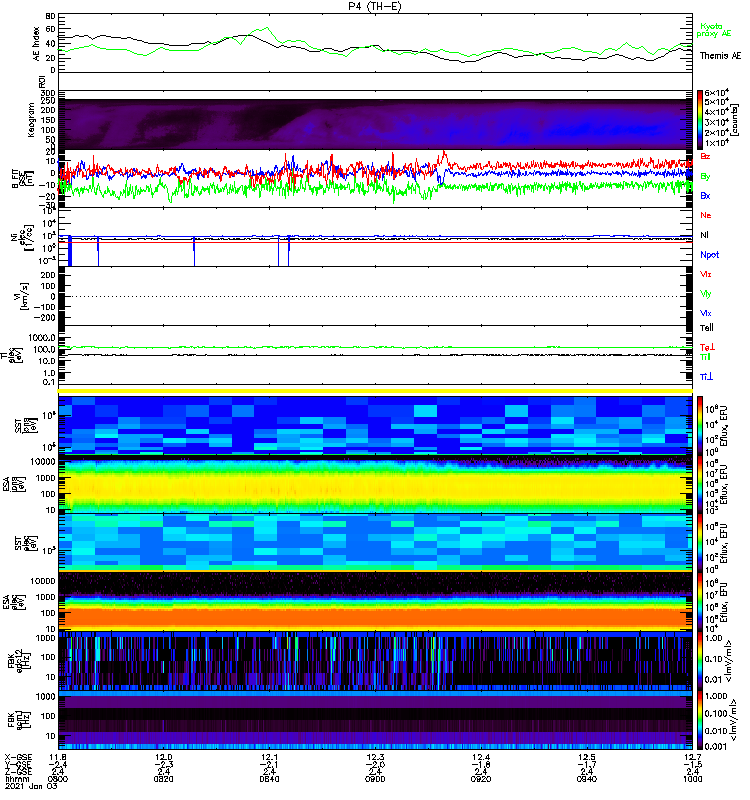Click inside the AE Index line plot panel
The height and width of the screenshot is (800, 750).
[x=375, y=43]
